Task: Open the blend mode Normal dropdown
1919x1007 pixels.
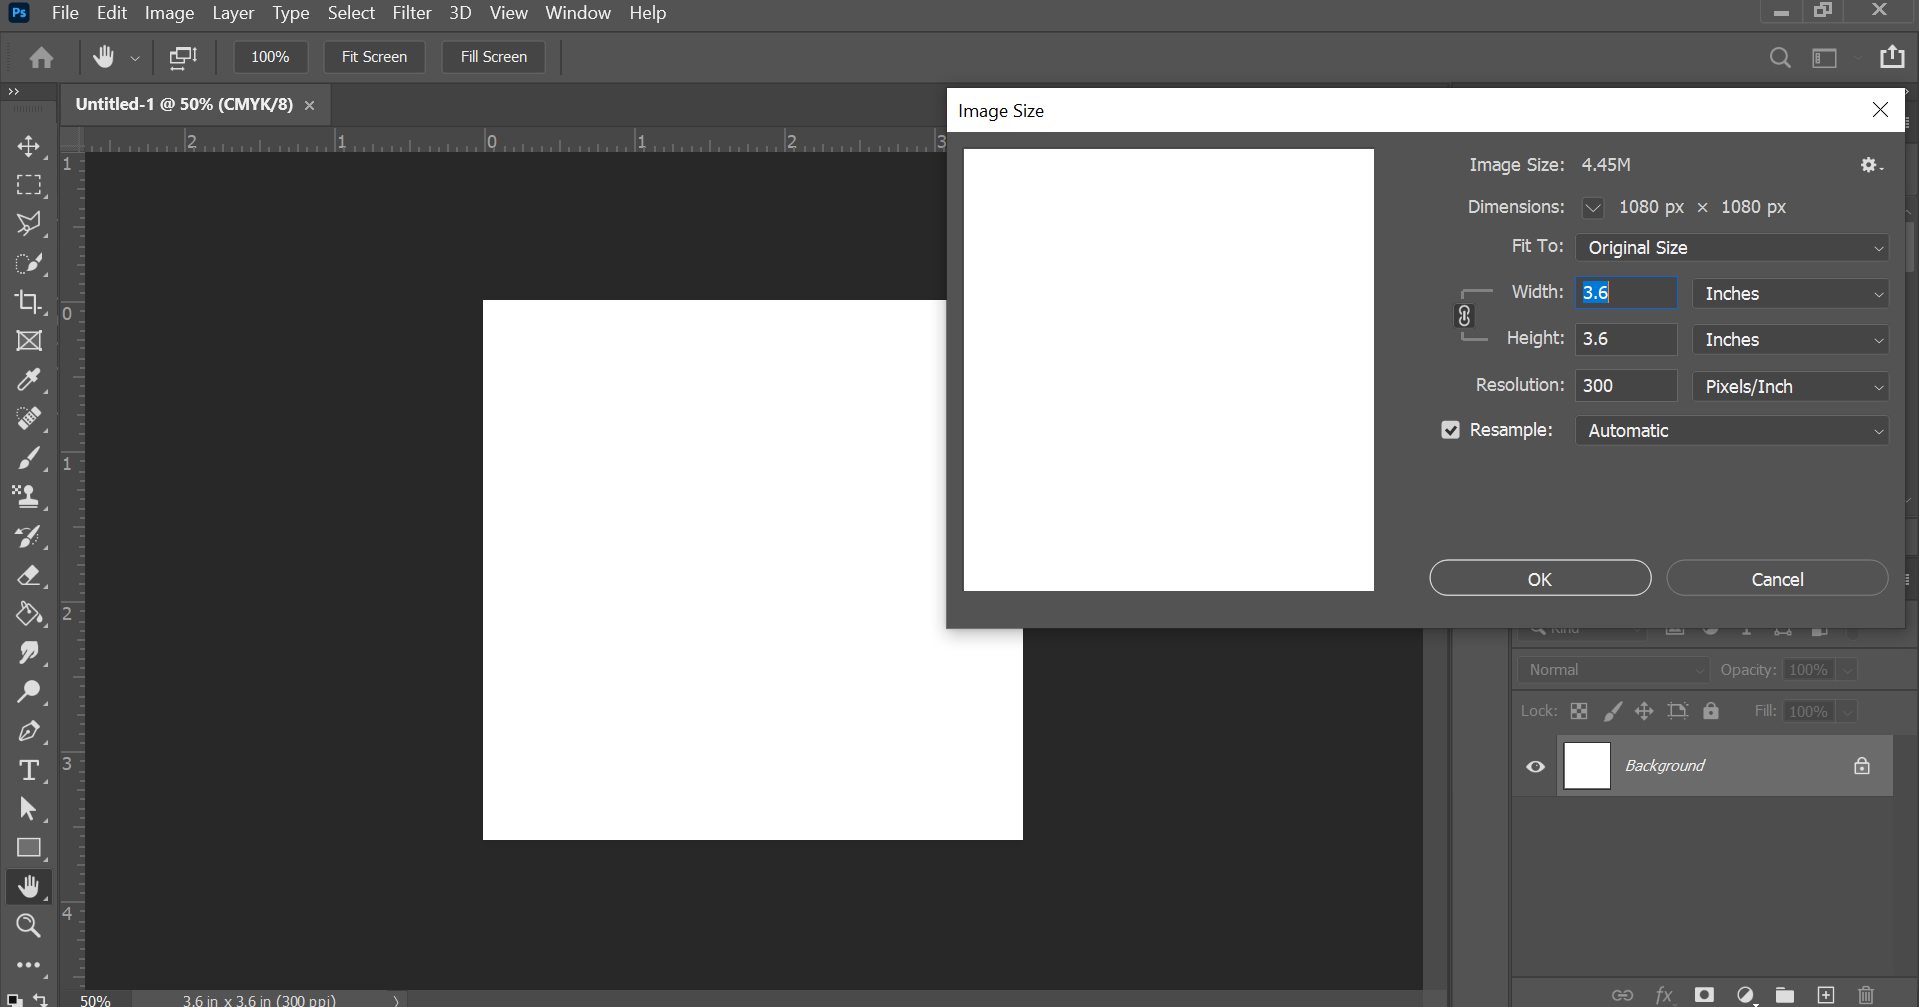Action: pos(1613,670)
